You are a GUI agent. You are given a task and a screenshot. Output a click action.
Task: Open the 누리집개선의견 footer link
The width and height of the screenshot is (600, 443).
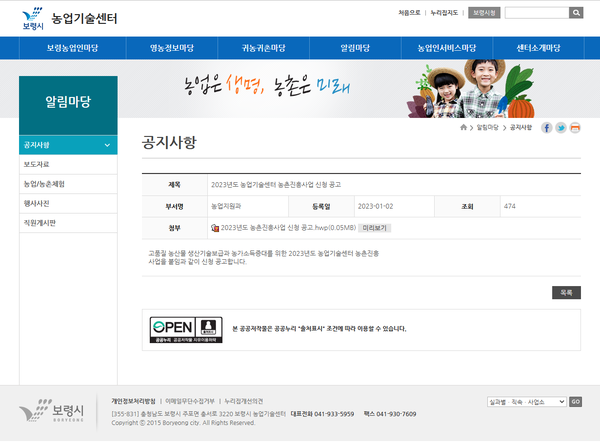tap(243, 401)
